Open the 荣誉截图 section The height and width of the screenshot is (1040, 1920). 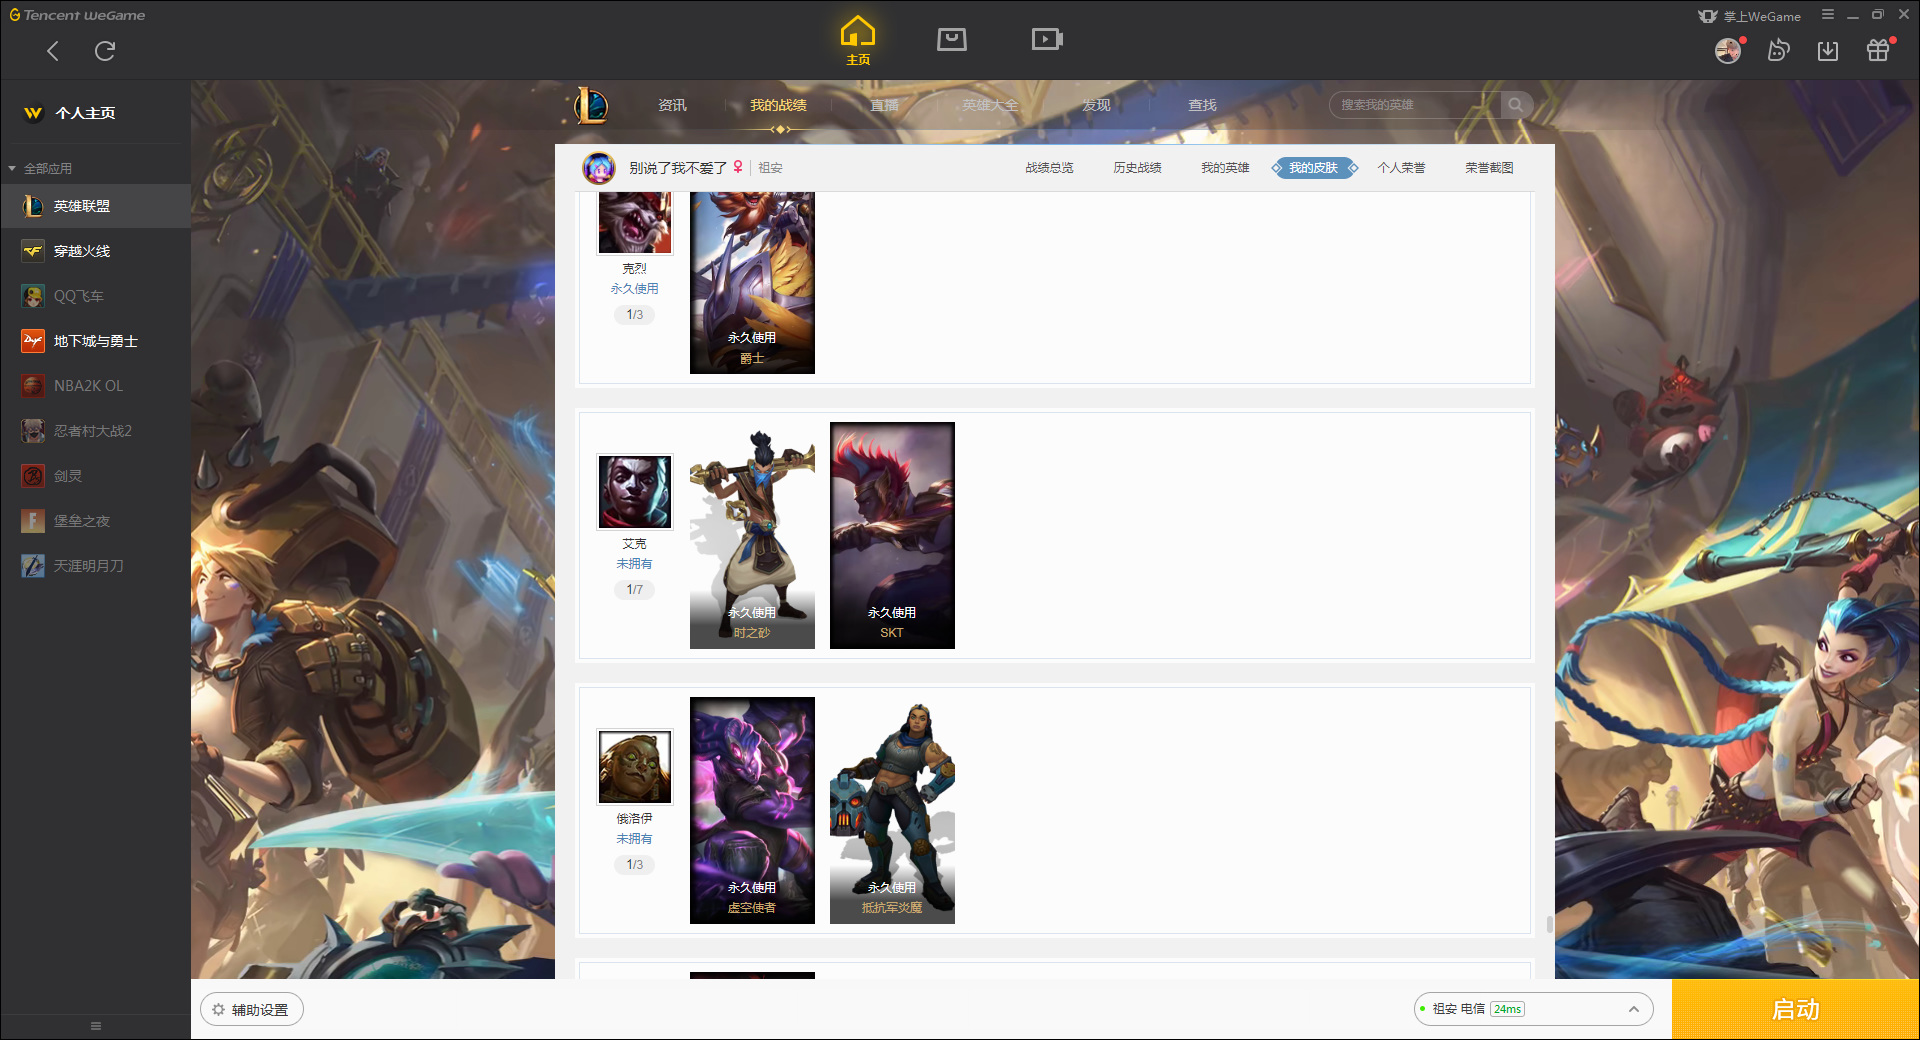coord(1489,168)
